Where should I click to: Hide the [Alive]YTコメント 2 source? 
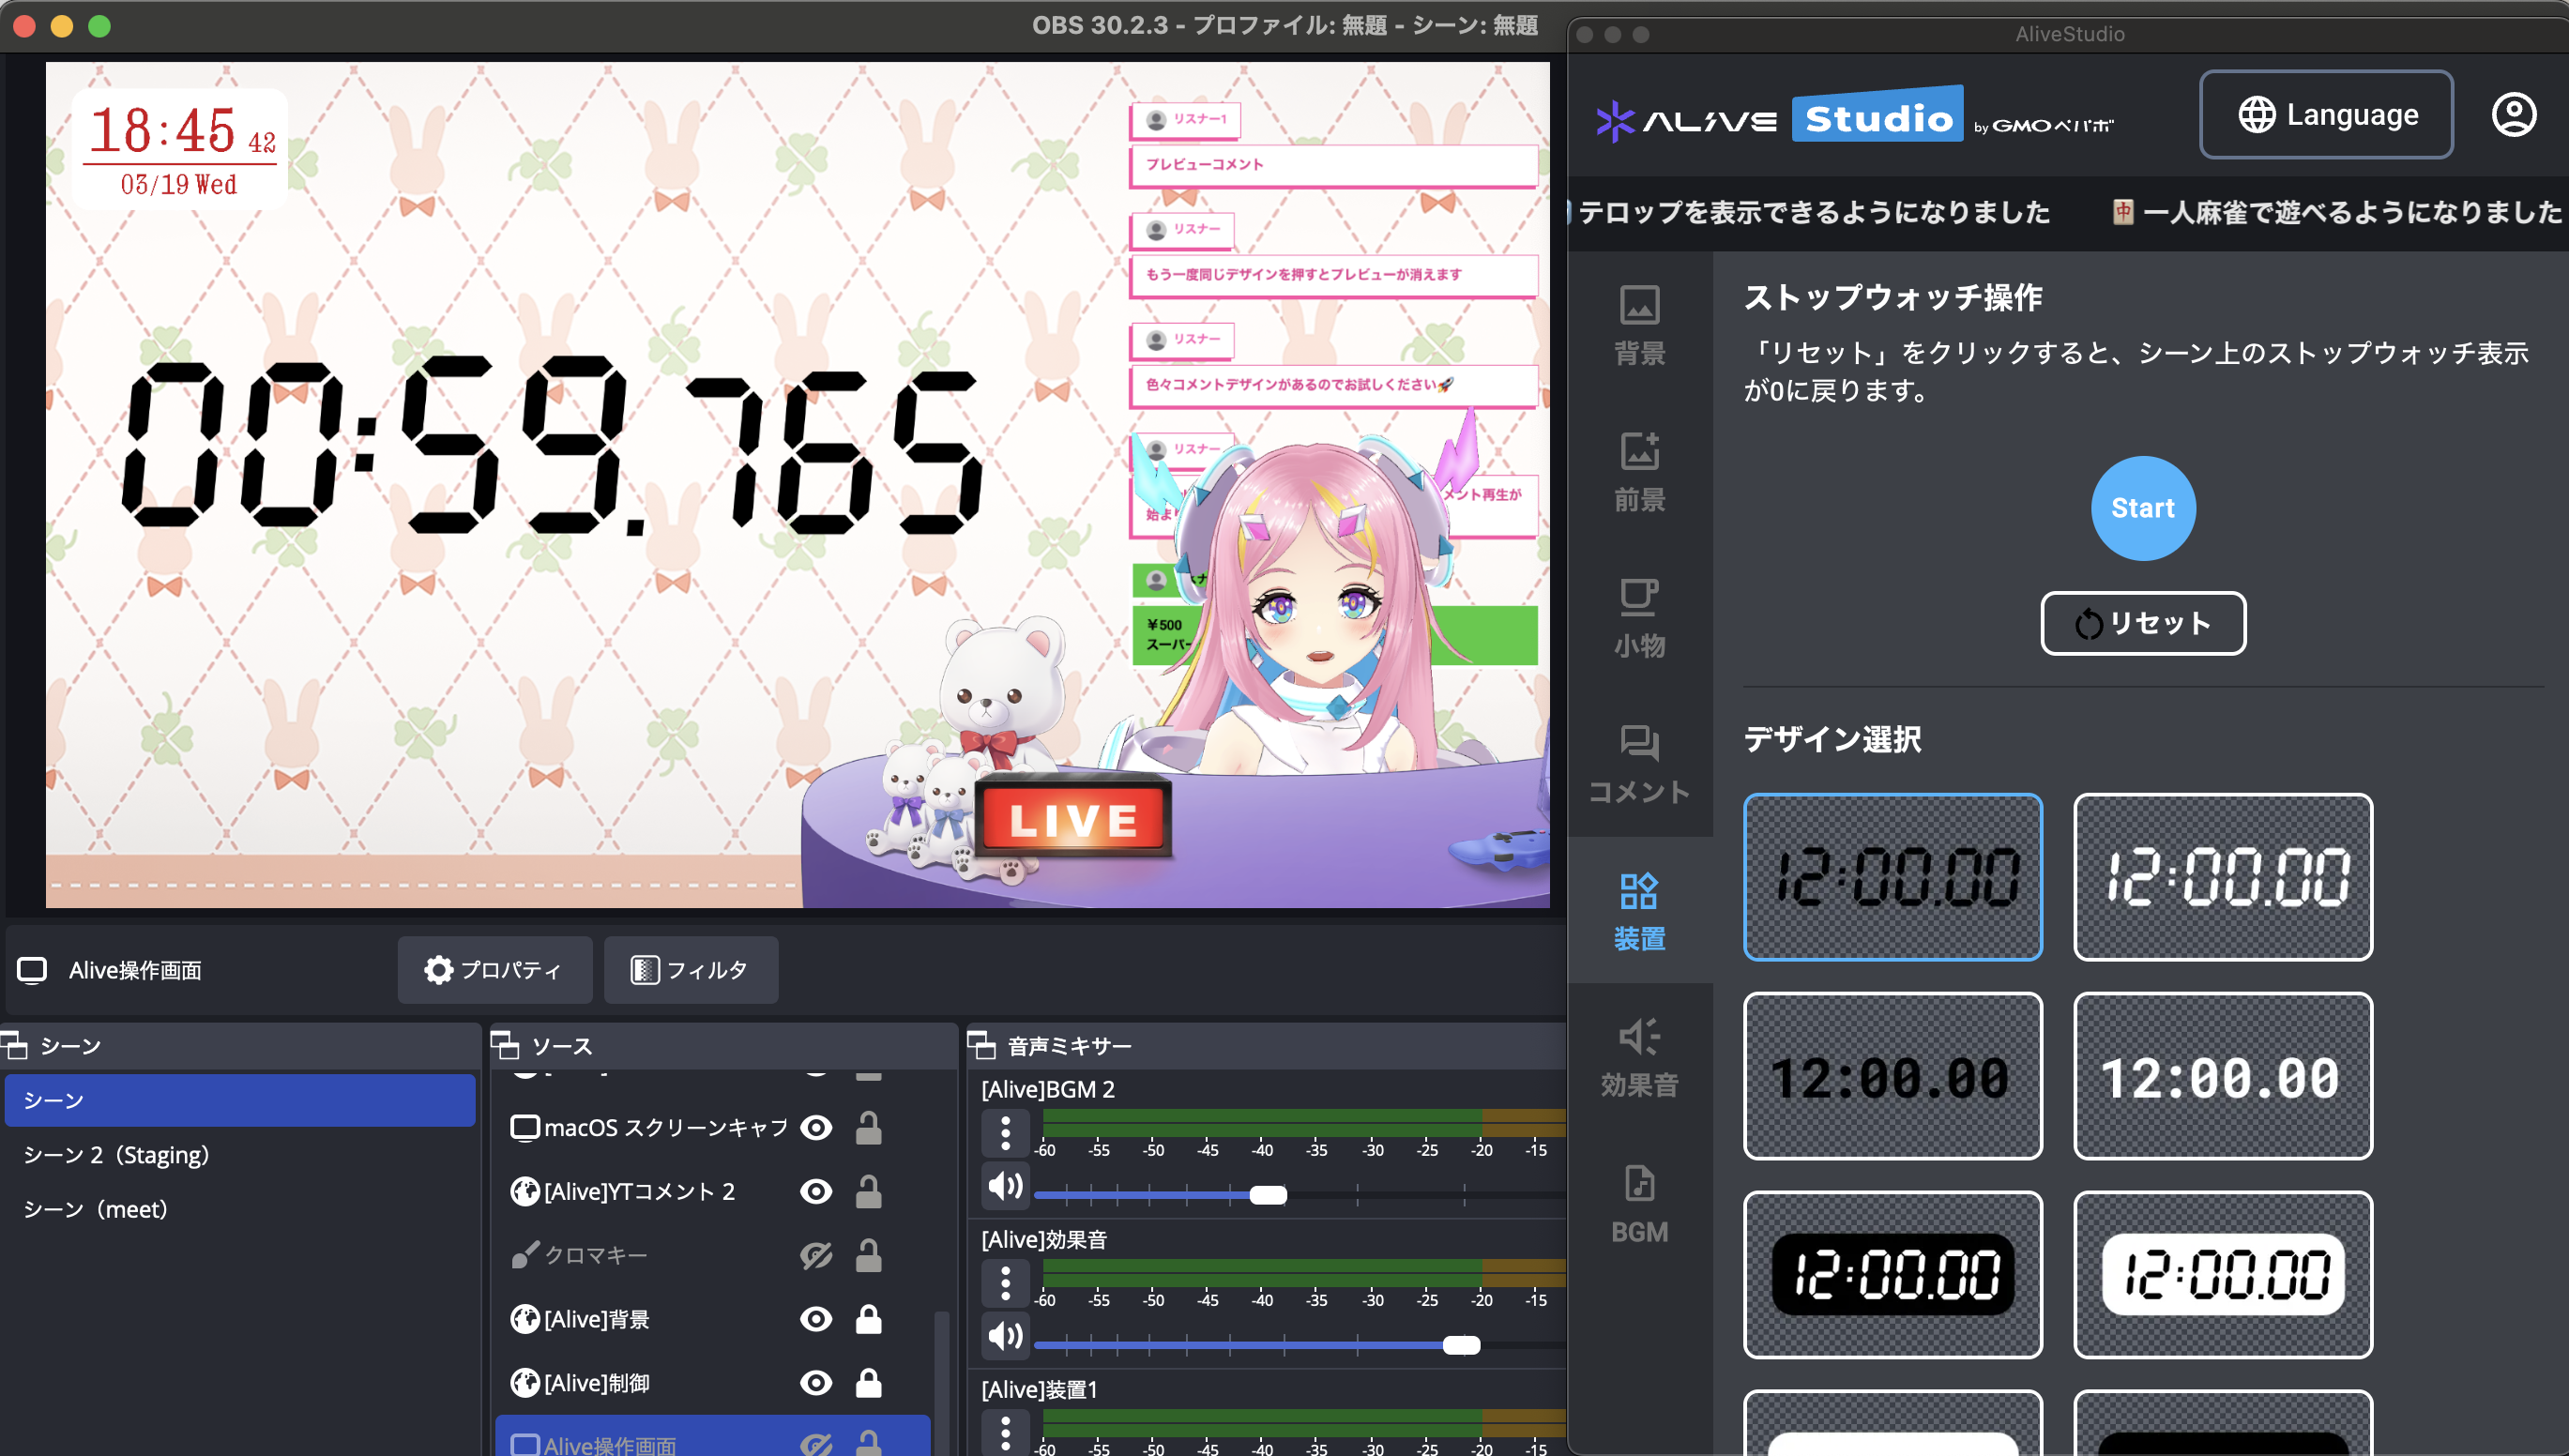pyautogui.click(x=816, y=1191)
